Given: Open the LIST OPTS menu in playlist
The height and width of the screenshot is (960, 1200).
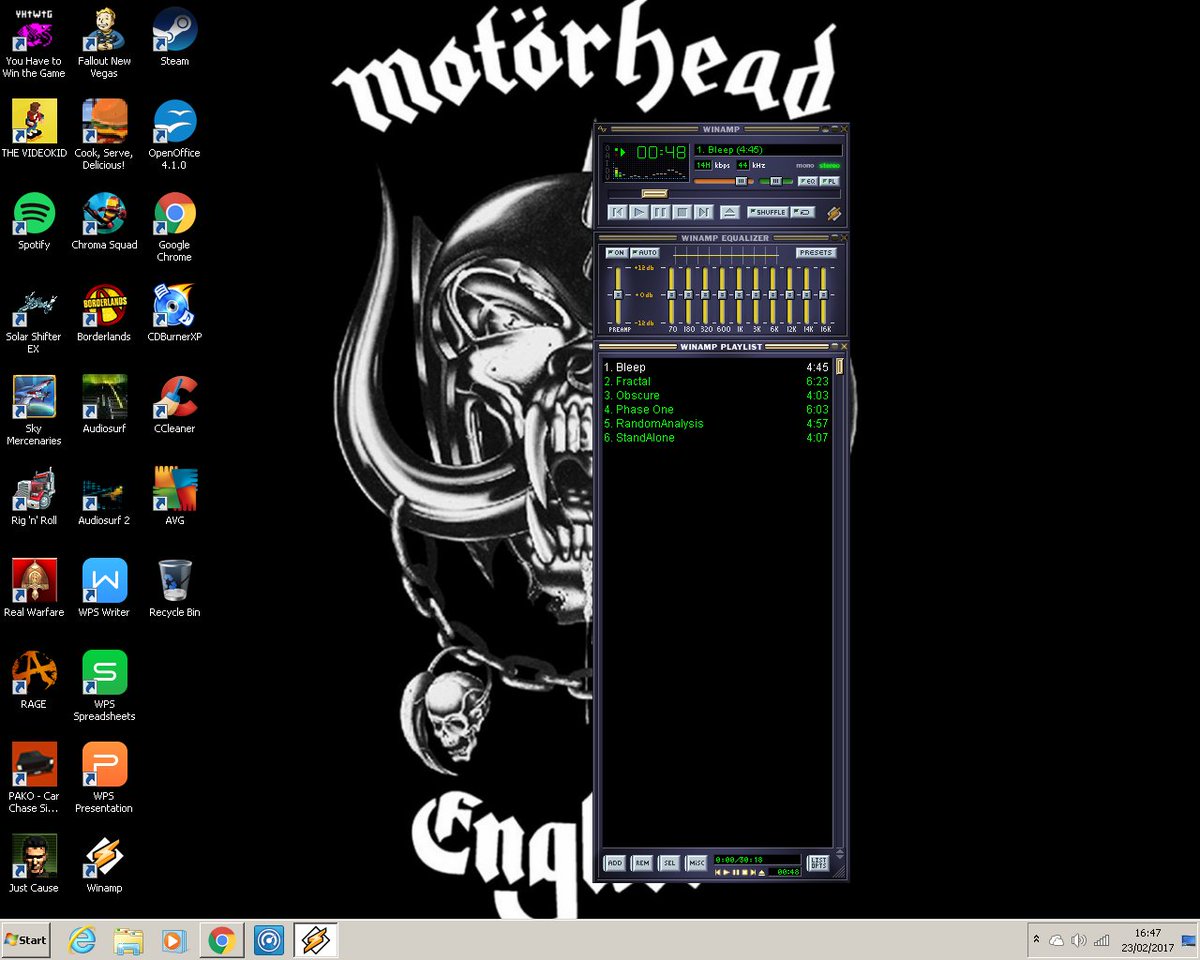Looking at the screenshot, I should (817, 863).
